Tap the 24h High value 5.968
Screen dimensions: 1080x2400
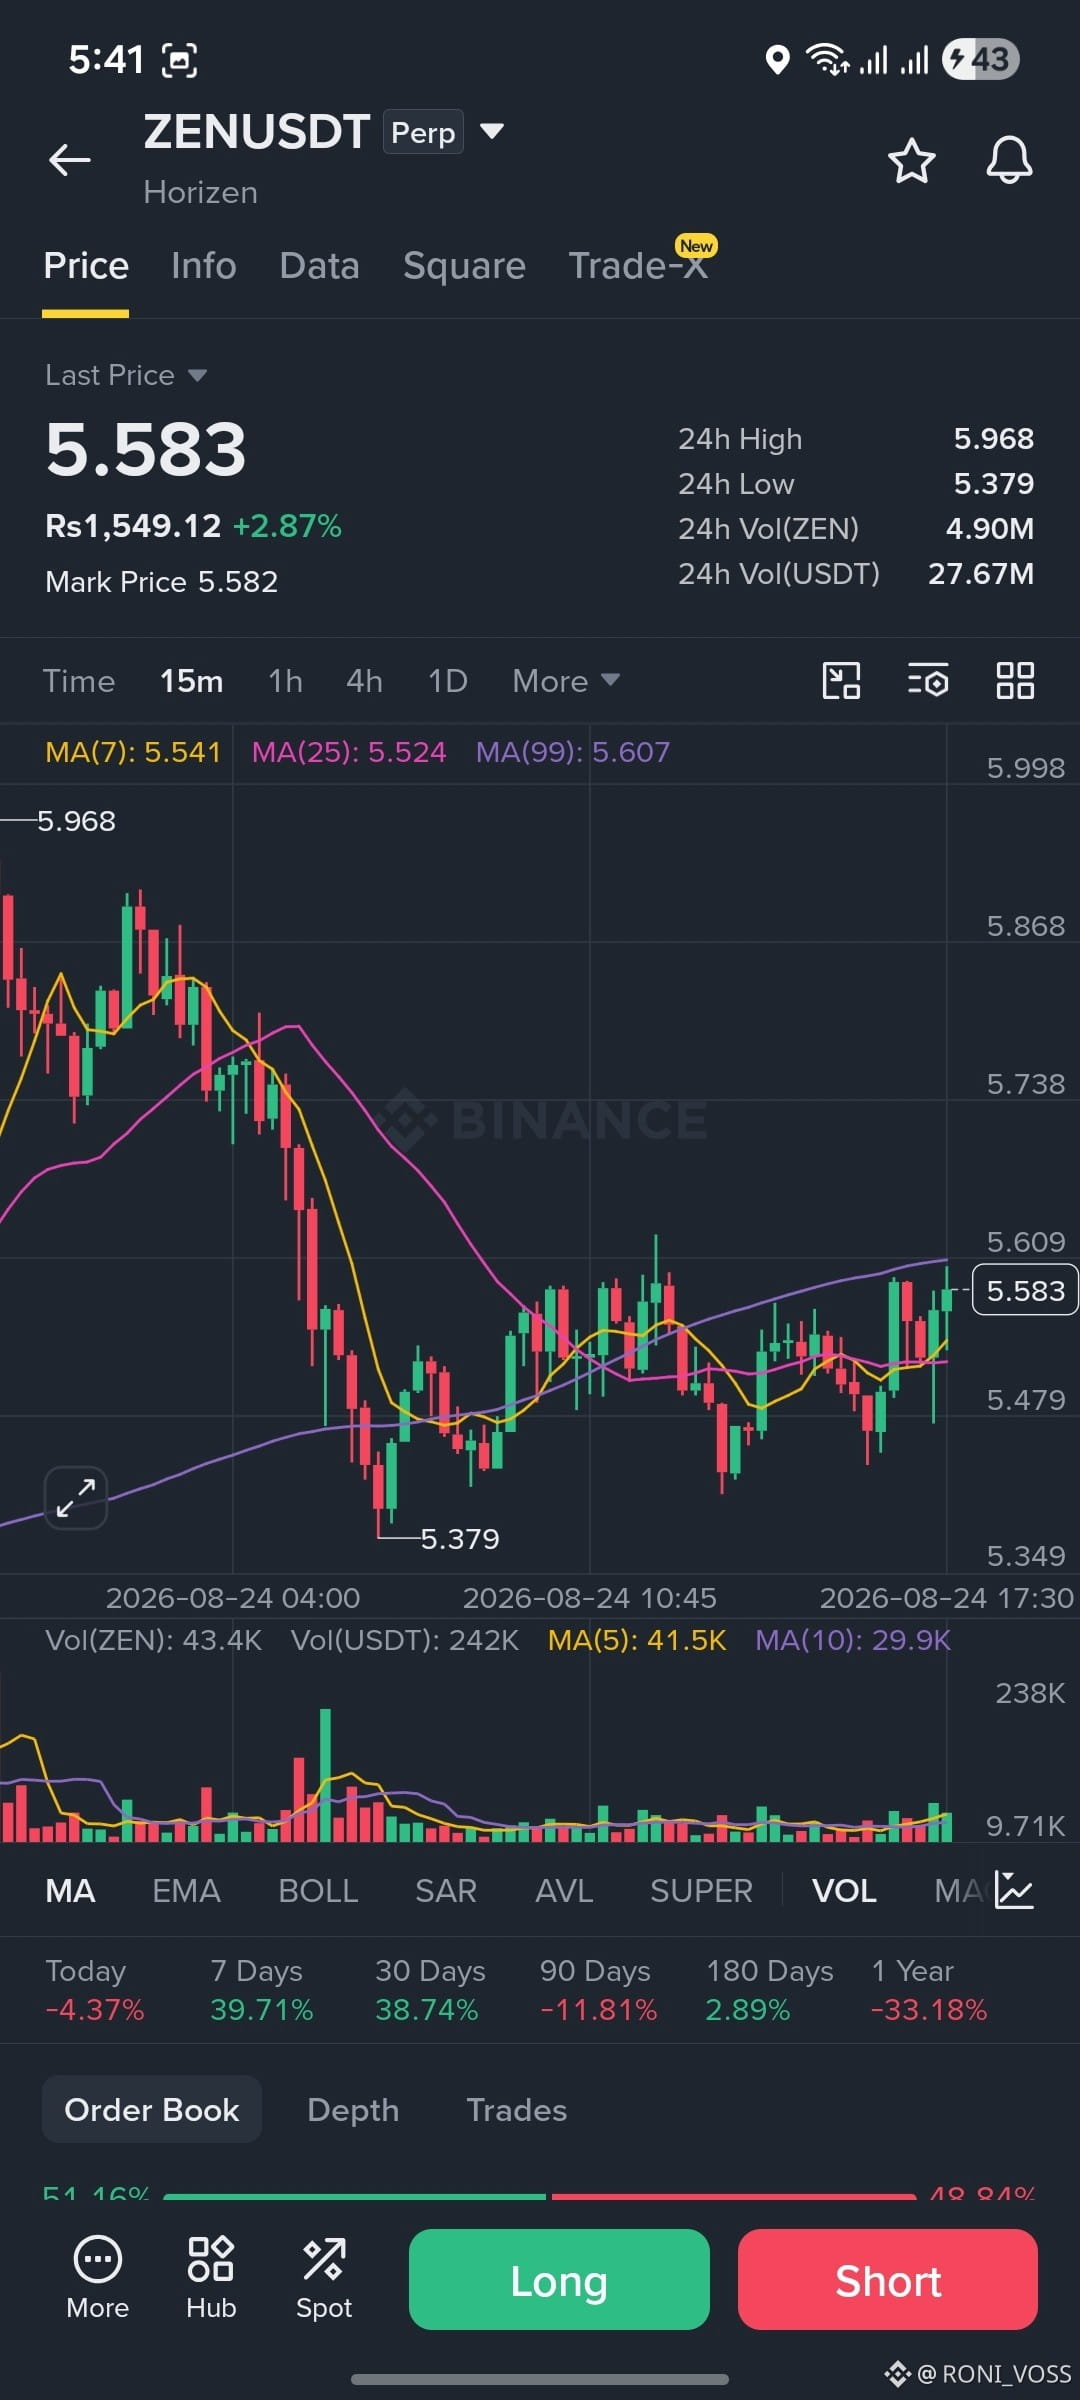994,439
